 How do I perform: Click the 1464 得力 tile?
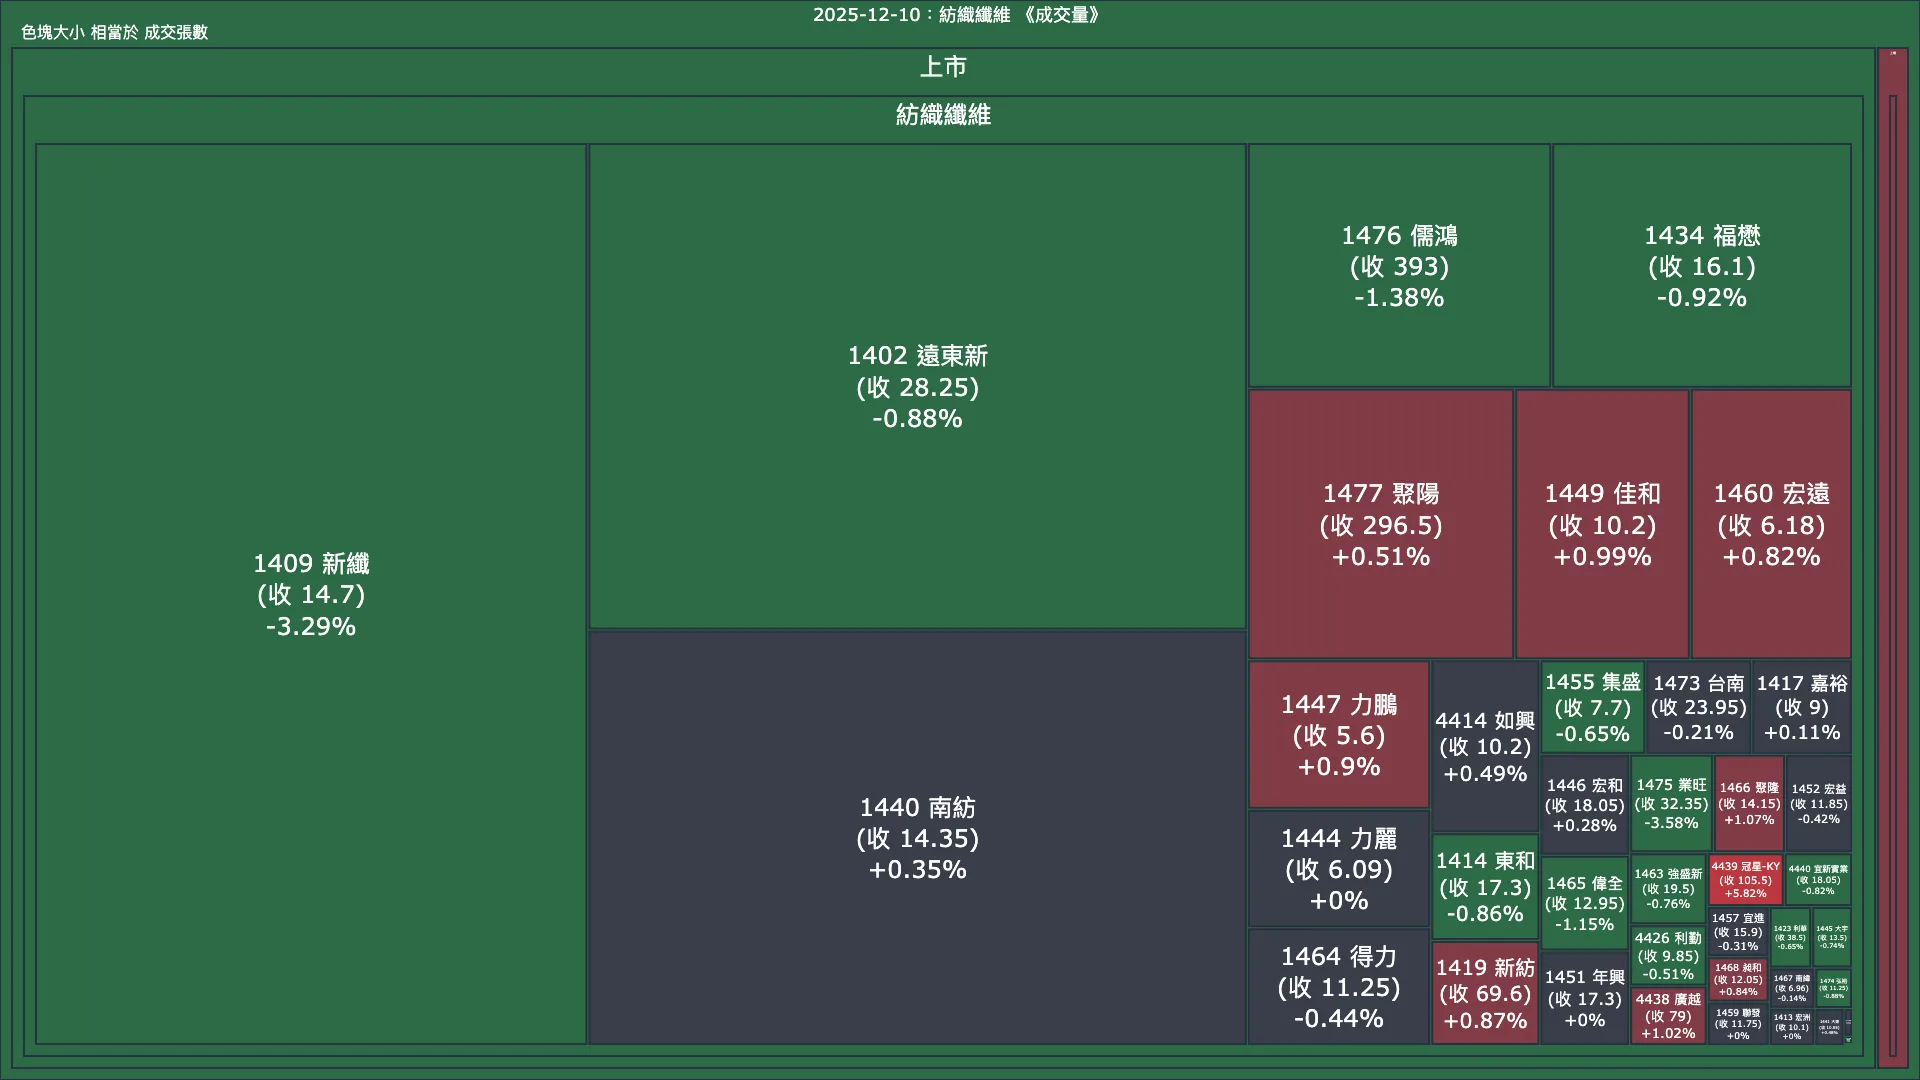click(1338, 987)
